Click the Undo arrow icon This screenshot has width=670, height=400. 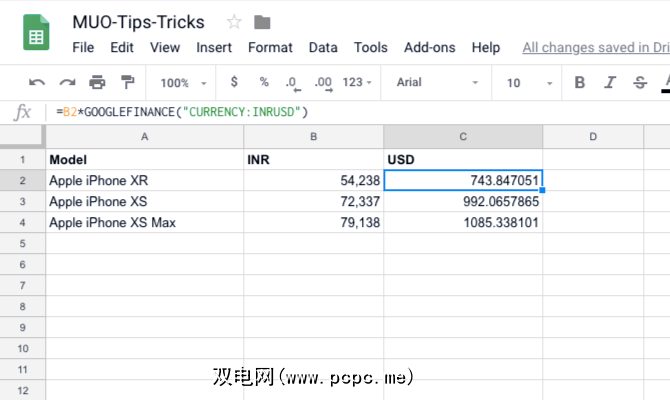click(x=37, y=83)
